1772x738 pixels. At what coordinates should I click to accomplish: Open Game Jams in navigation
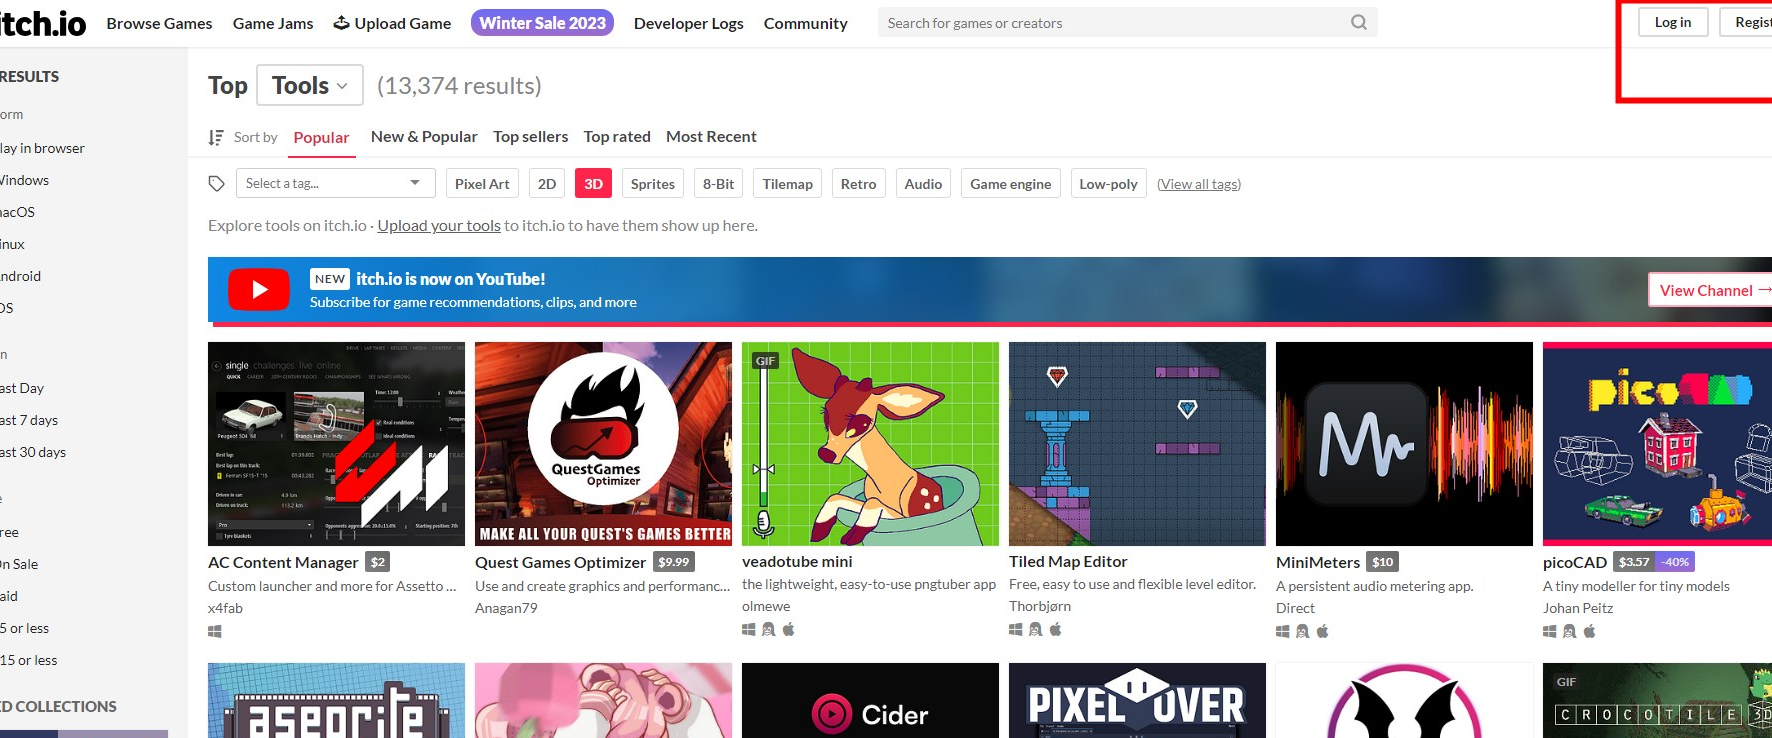(x=273, y=23)
